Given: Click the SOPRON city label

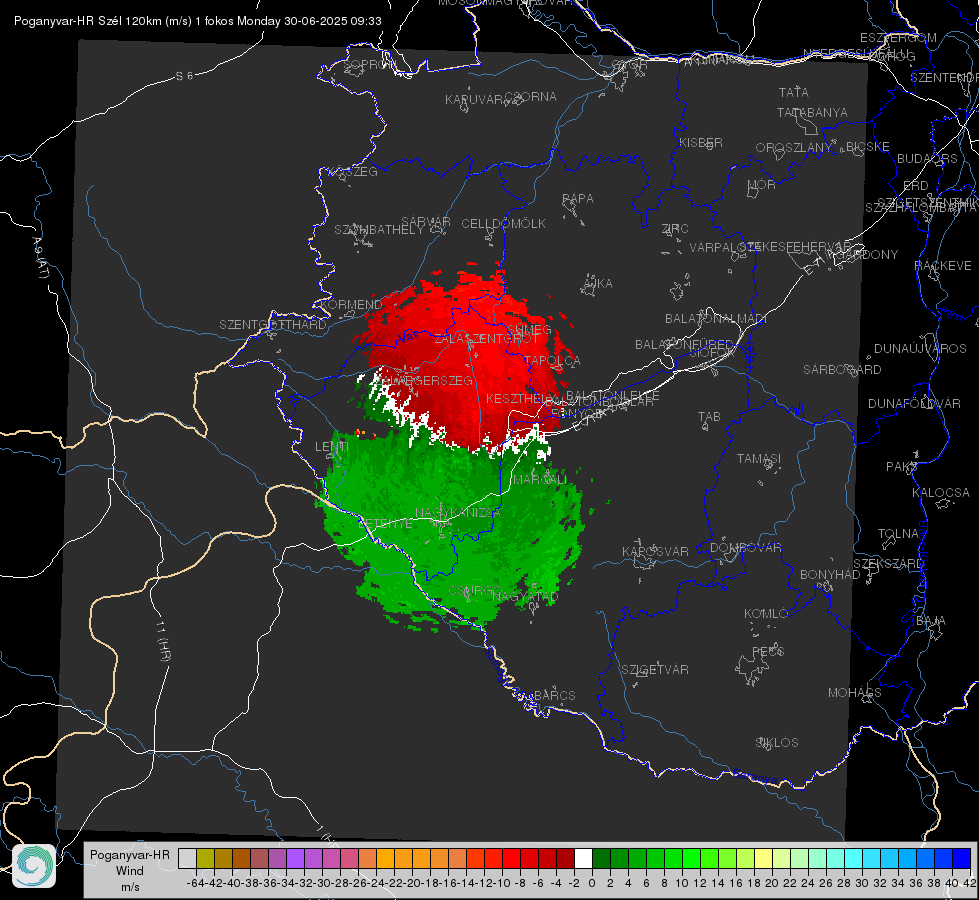Looking at the screenshot, I should (369, 64).
